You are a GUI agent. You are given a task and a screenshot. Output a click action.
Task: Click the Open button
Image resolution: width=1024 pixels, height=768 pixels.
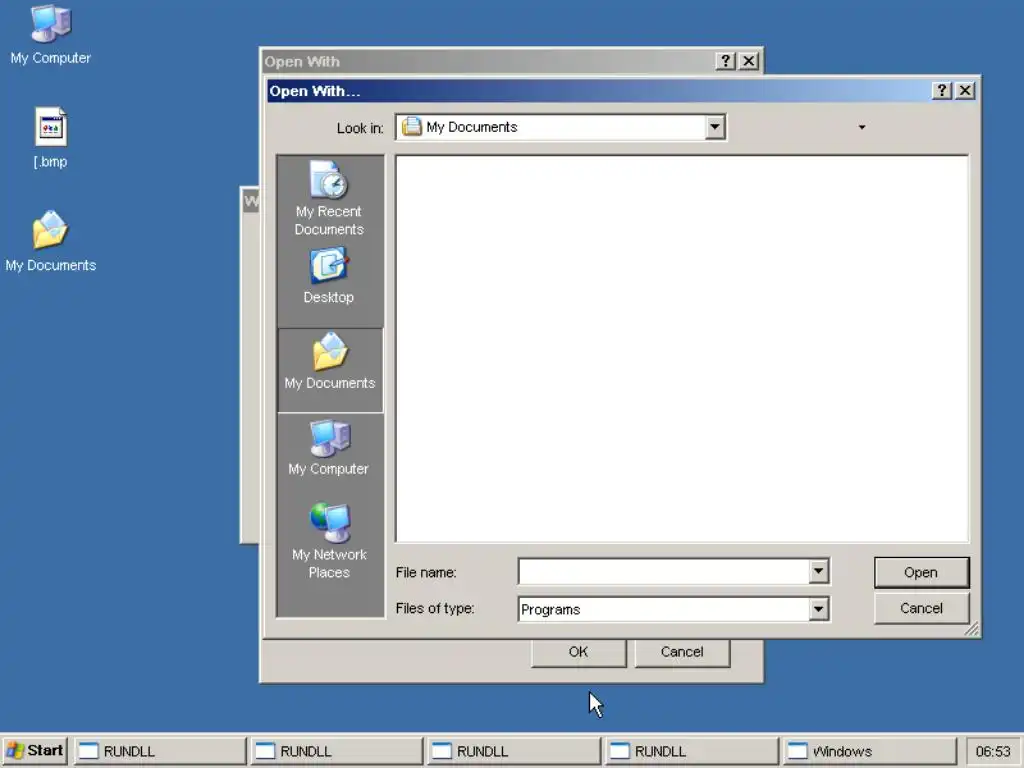(921, 572)
